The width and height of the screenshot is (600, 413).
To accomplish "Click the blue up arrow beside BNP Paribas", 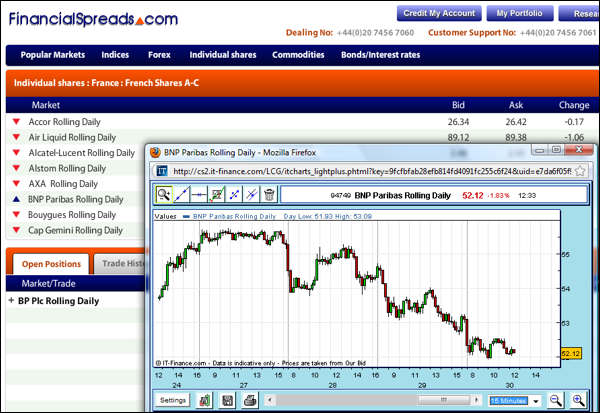I will coord(16,199).
